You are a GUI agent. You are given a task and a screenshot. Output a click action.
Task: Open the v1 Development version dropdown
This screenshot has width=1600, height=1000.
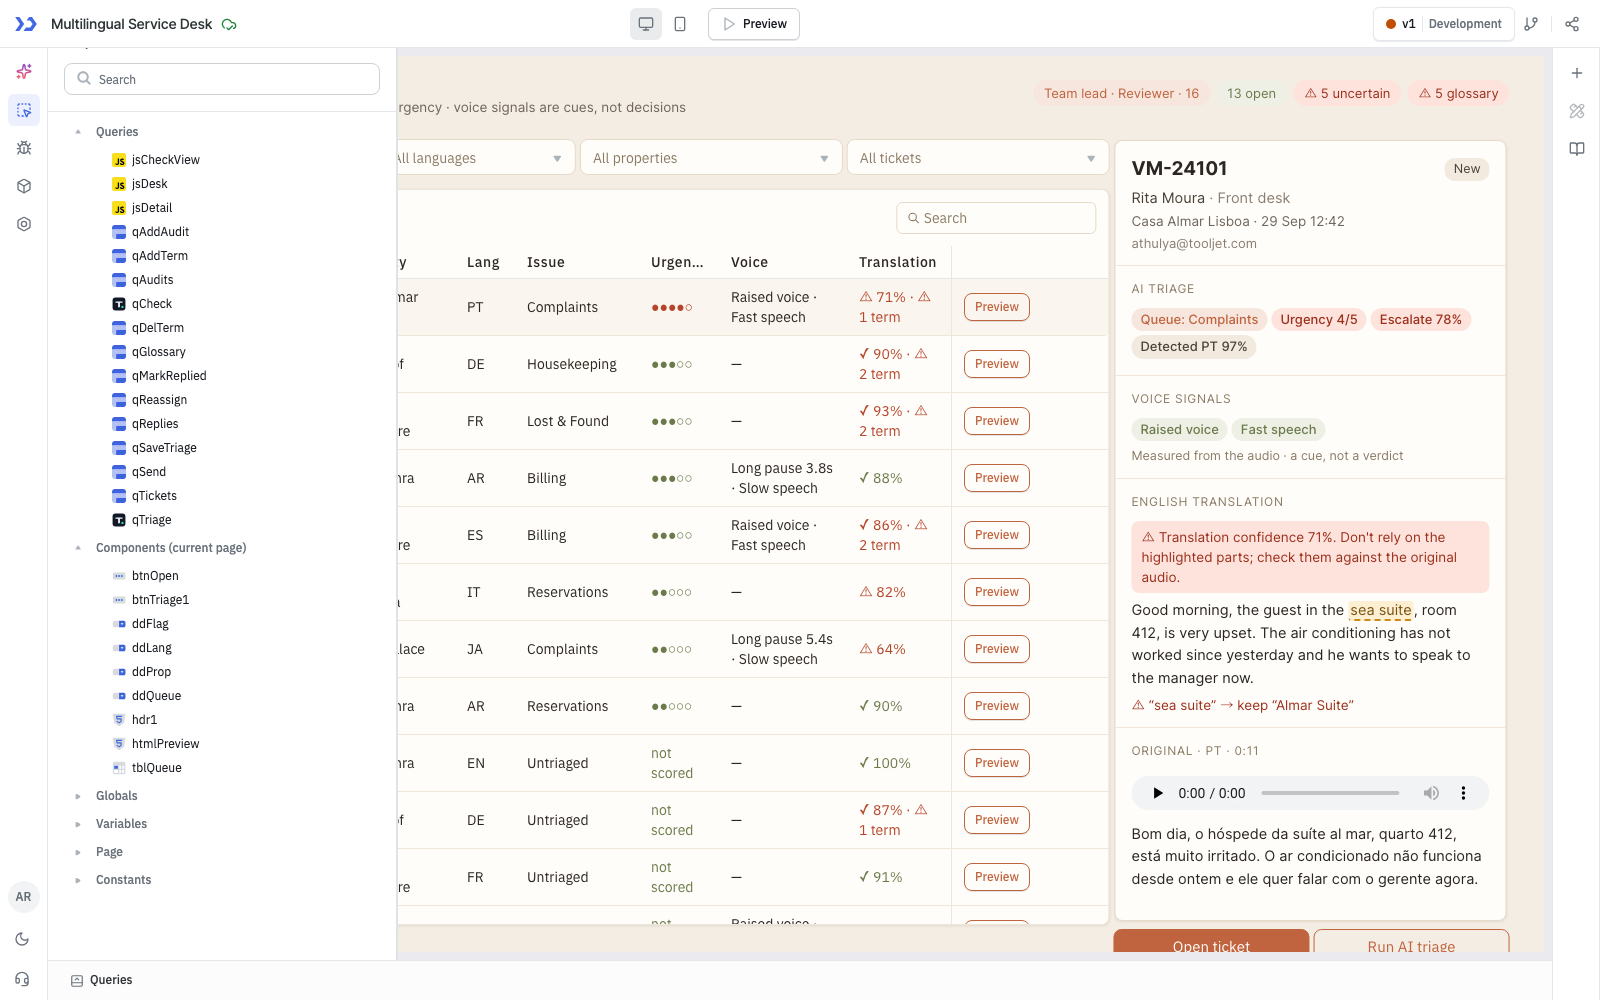click(1443, 24)
